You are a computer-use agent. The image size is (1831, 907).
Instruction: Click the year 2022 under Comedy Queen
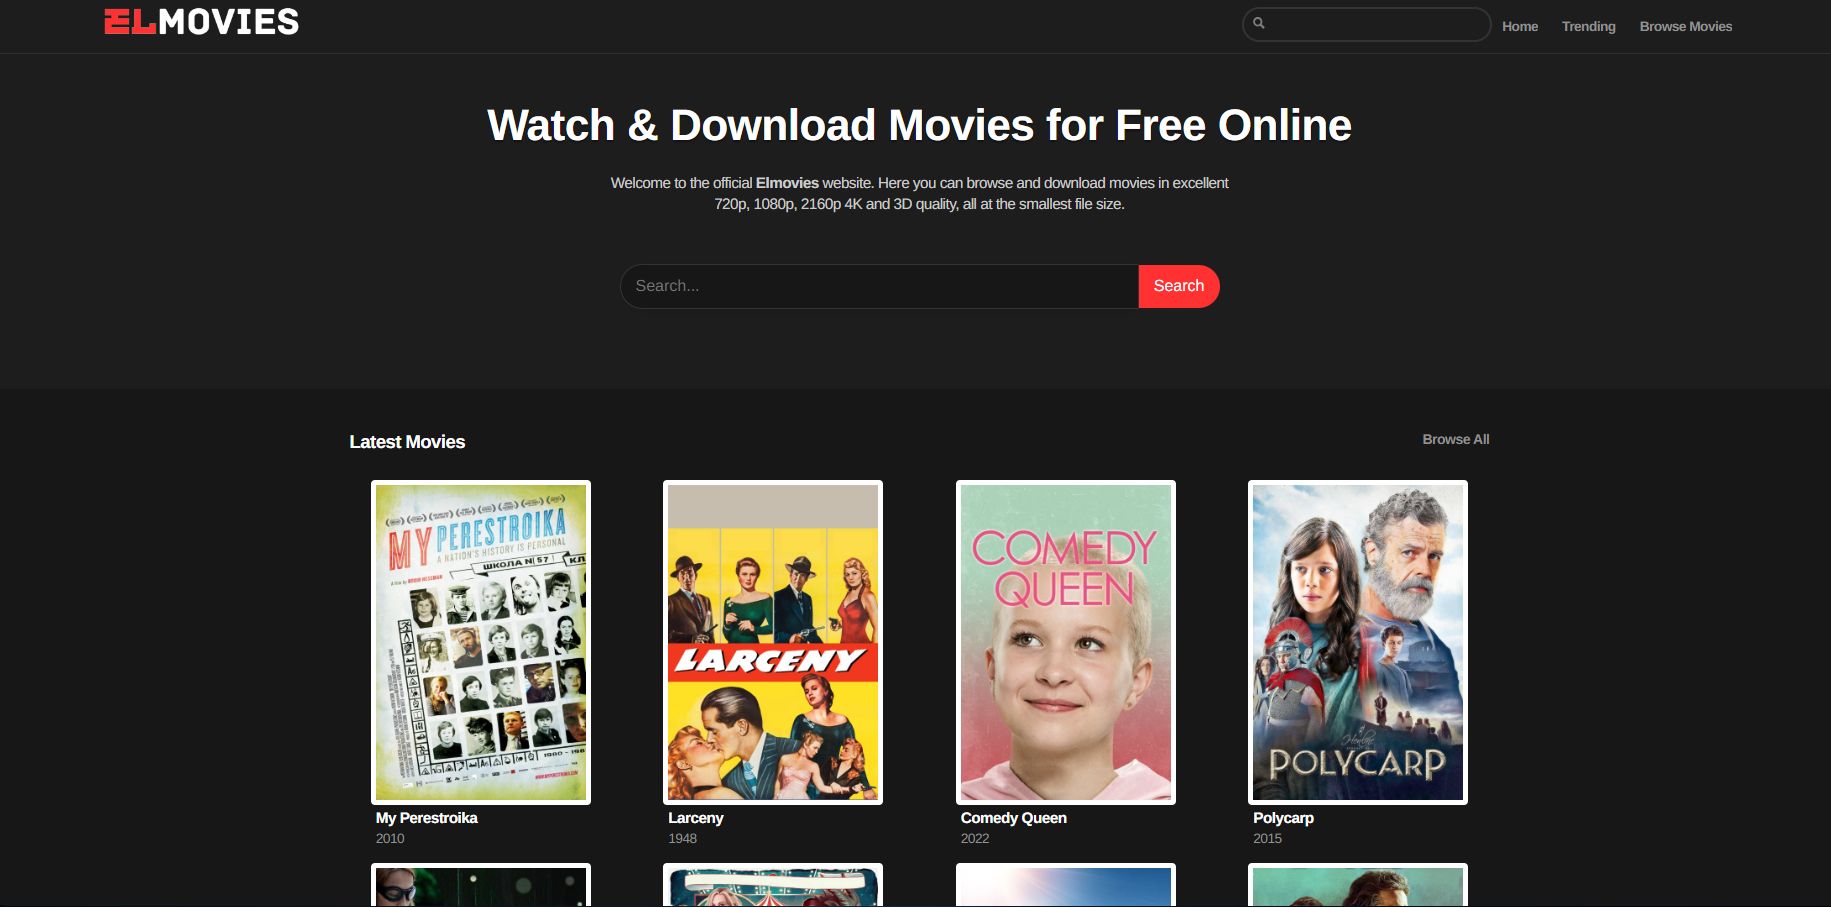(x=975, y=839)
